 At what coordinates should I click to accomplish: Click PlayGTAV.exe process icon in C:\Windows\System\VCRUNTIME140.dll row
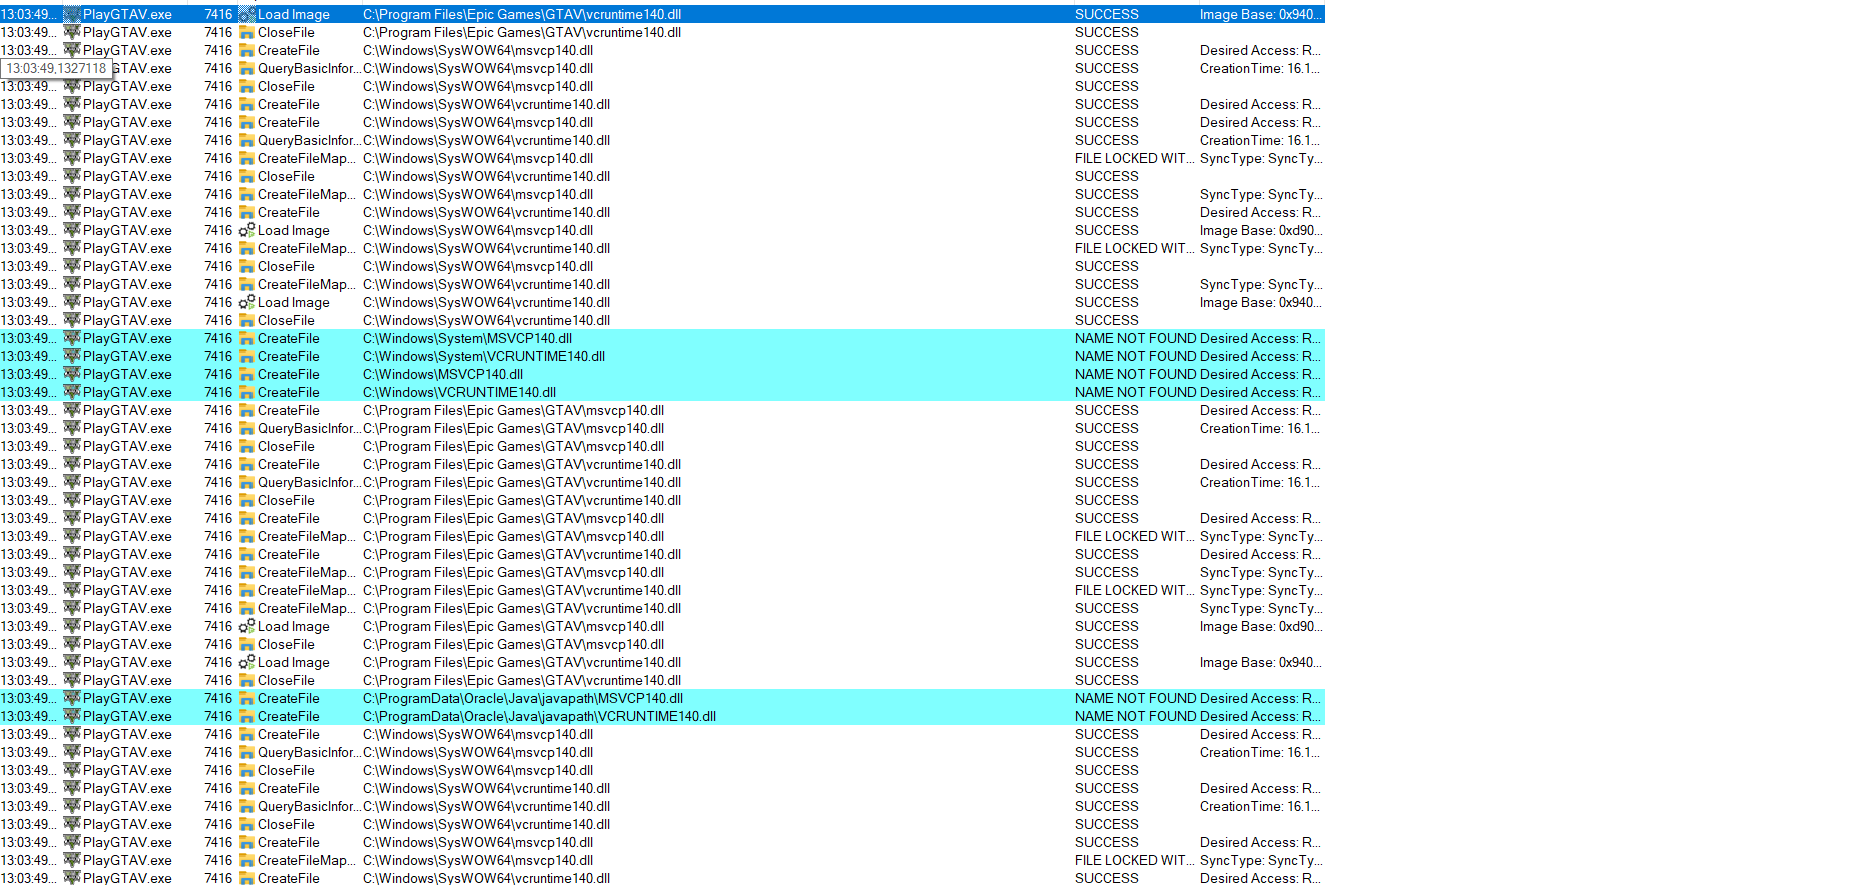[72, 357]
